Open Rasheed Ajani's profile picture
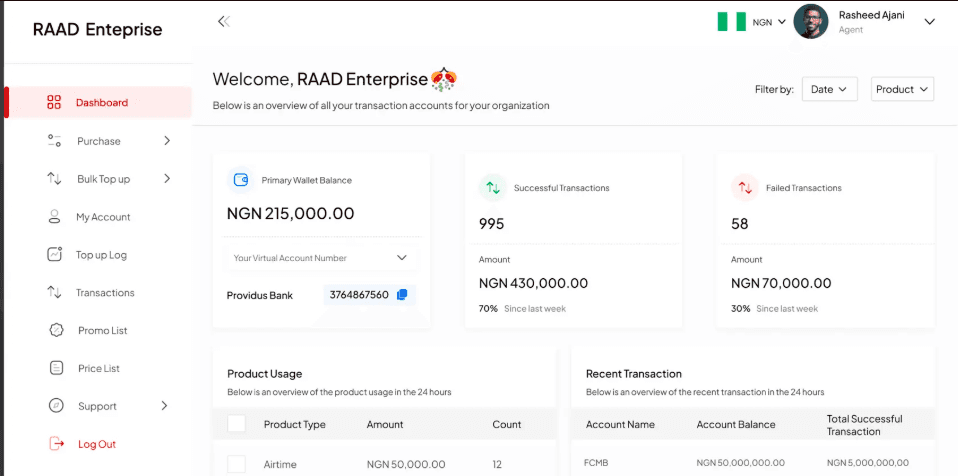The image size is (958, 476). point(811,22)
